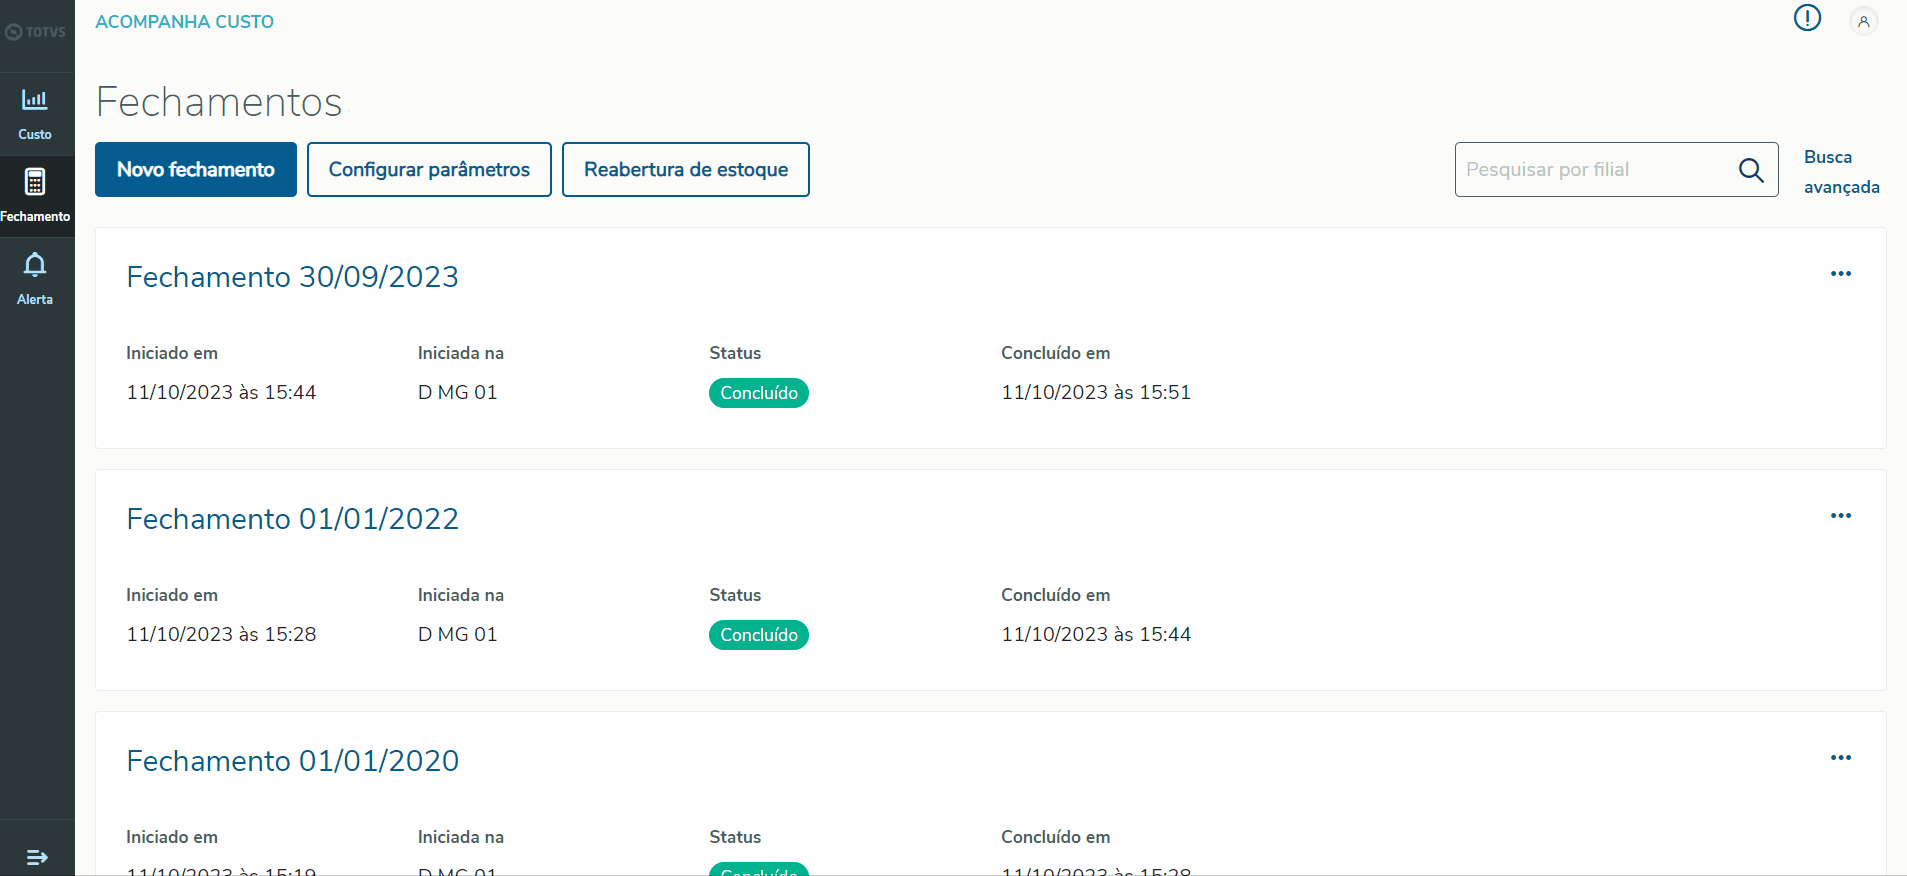Screen dimensions: 1907x876
Task: Open the user profile avatar
Action: coord(1863,21)
